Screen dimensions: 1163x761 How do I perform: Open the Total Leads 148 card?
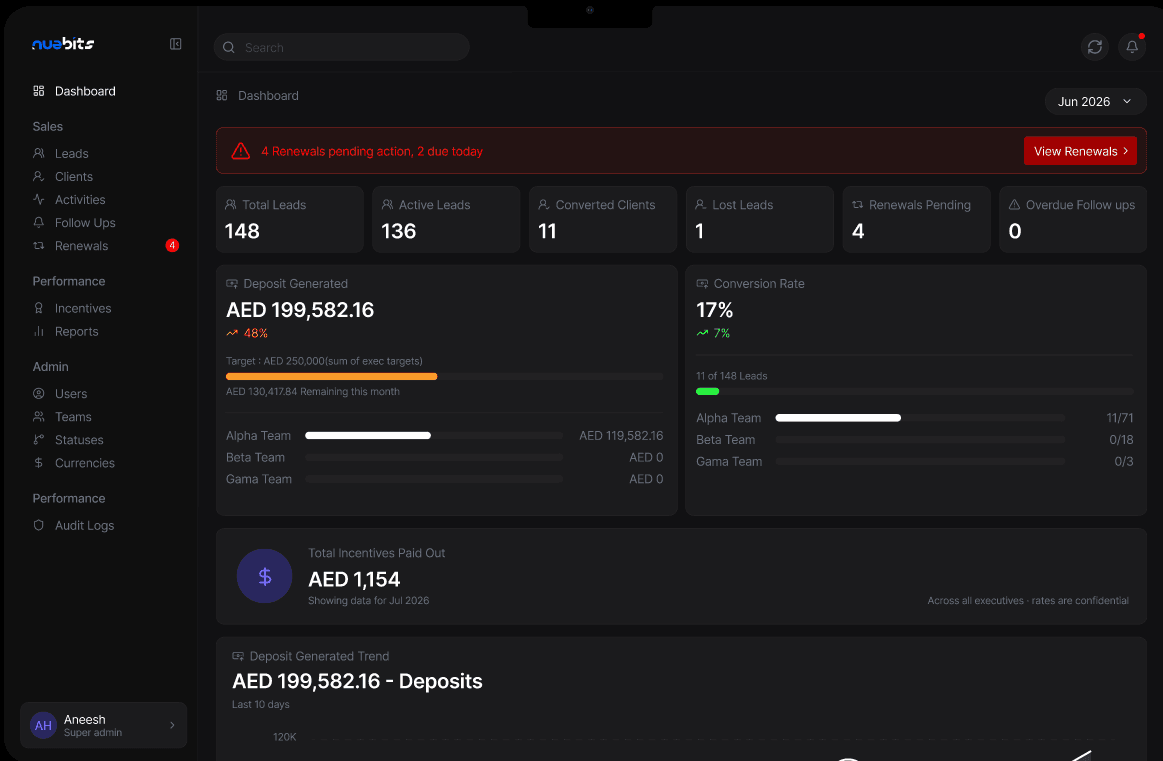pyautogui.click(x=290, y=220)
